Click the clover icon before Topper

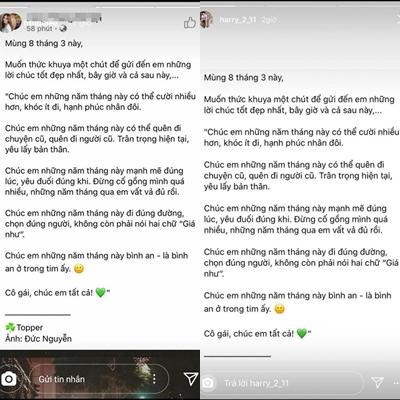[10, 327]
